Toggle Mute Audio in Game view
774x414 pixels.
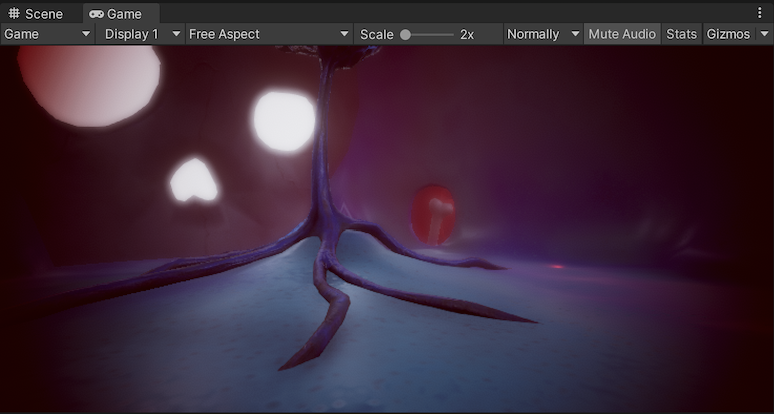[622, 34]
